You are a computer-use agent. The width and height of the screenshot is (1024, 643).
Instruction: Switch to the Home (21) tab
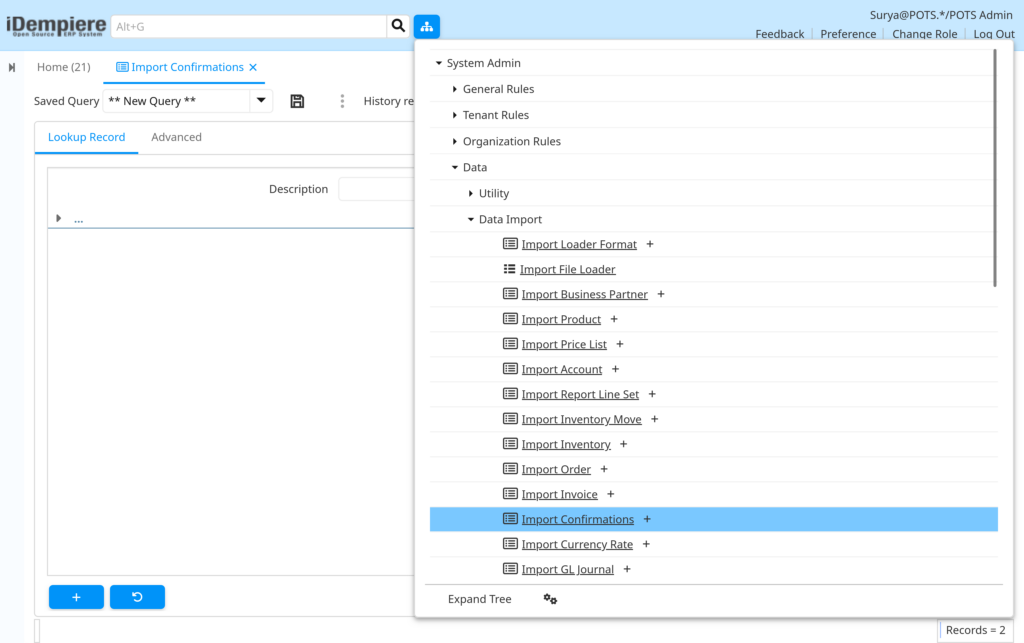pos(63,67)
